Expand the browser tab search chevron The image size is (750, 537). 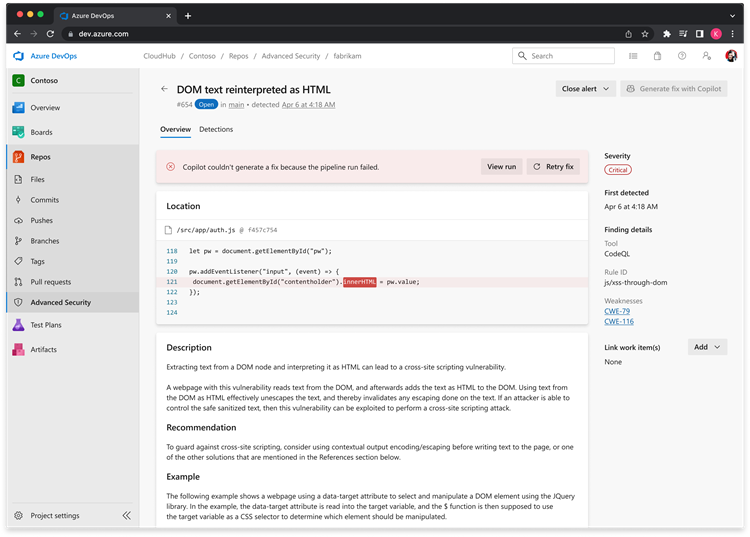tap(732, 16)
